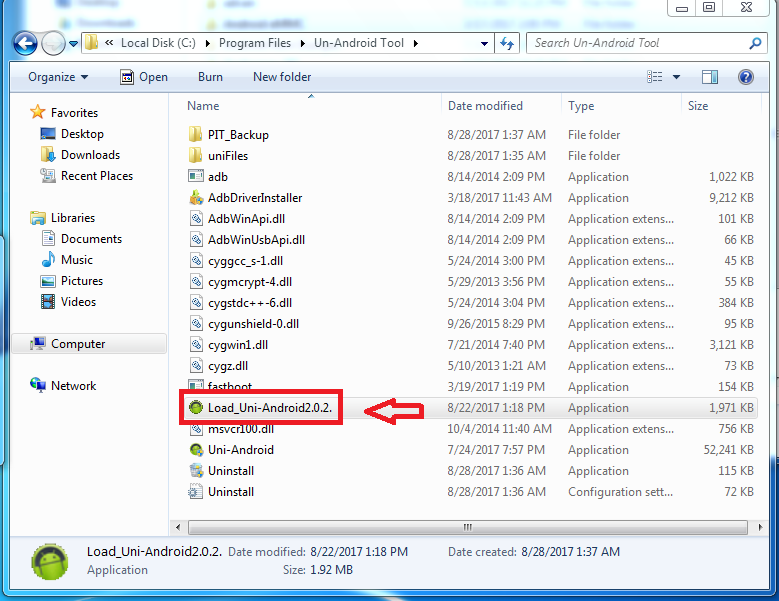Click Local Disk (C:) in address bar
The height and width of the screenshot is (601, 779).
(x=158, y=43)
